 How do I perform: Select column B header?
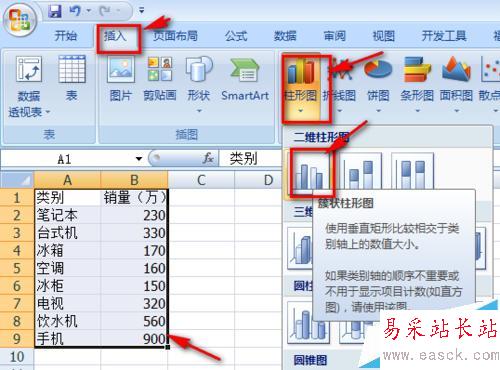click(134, 180)
